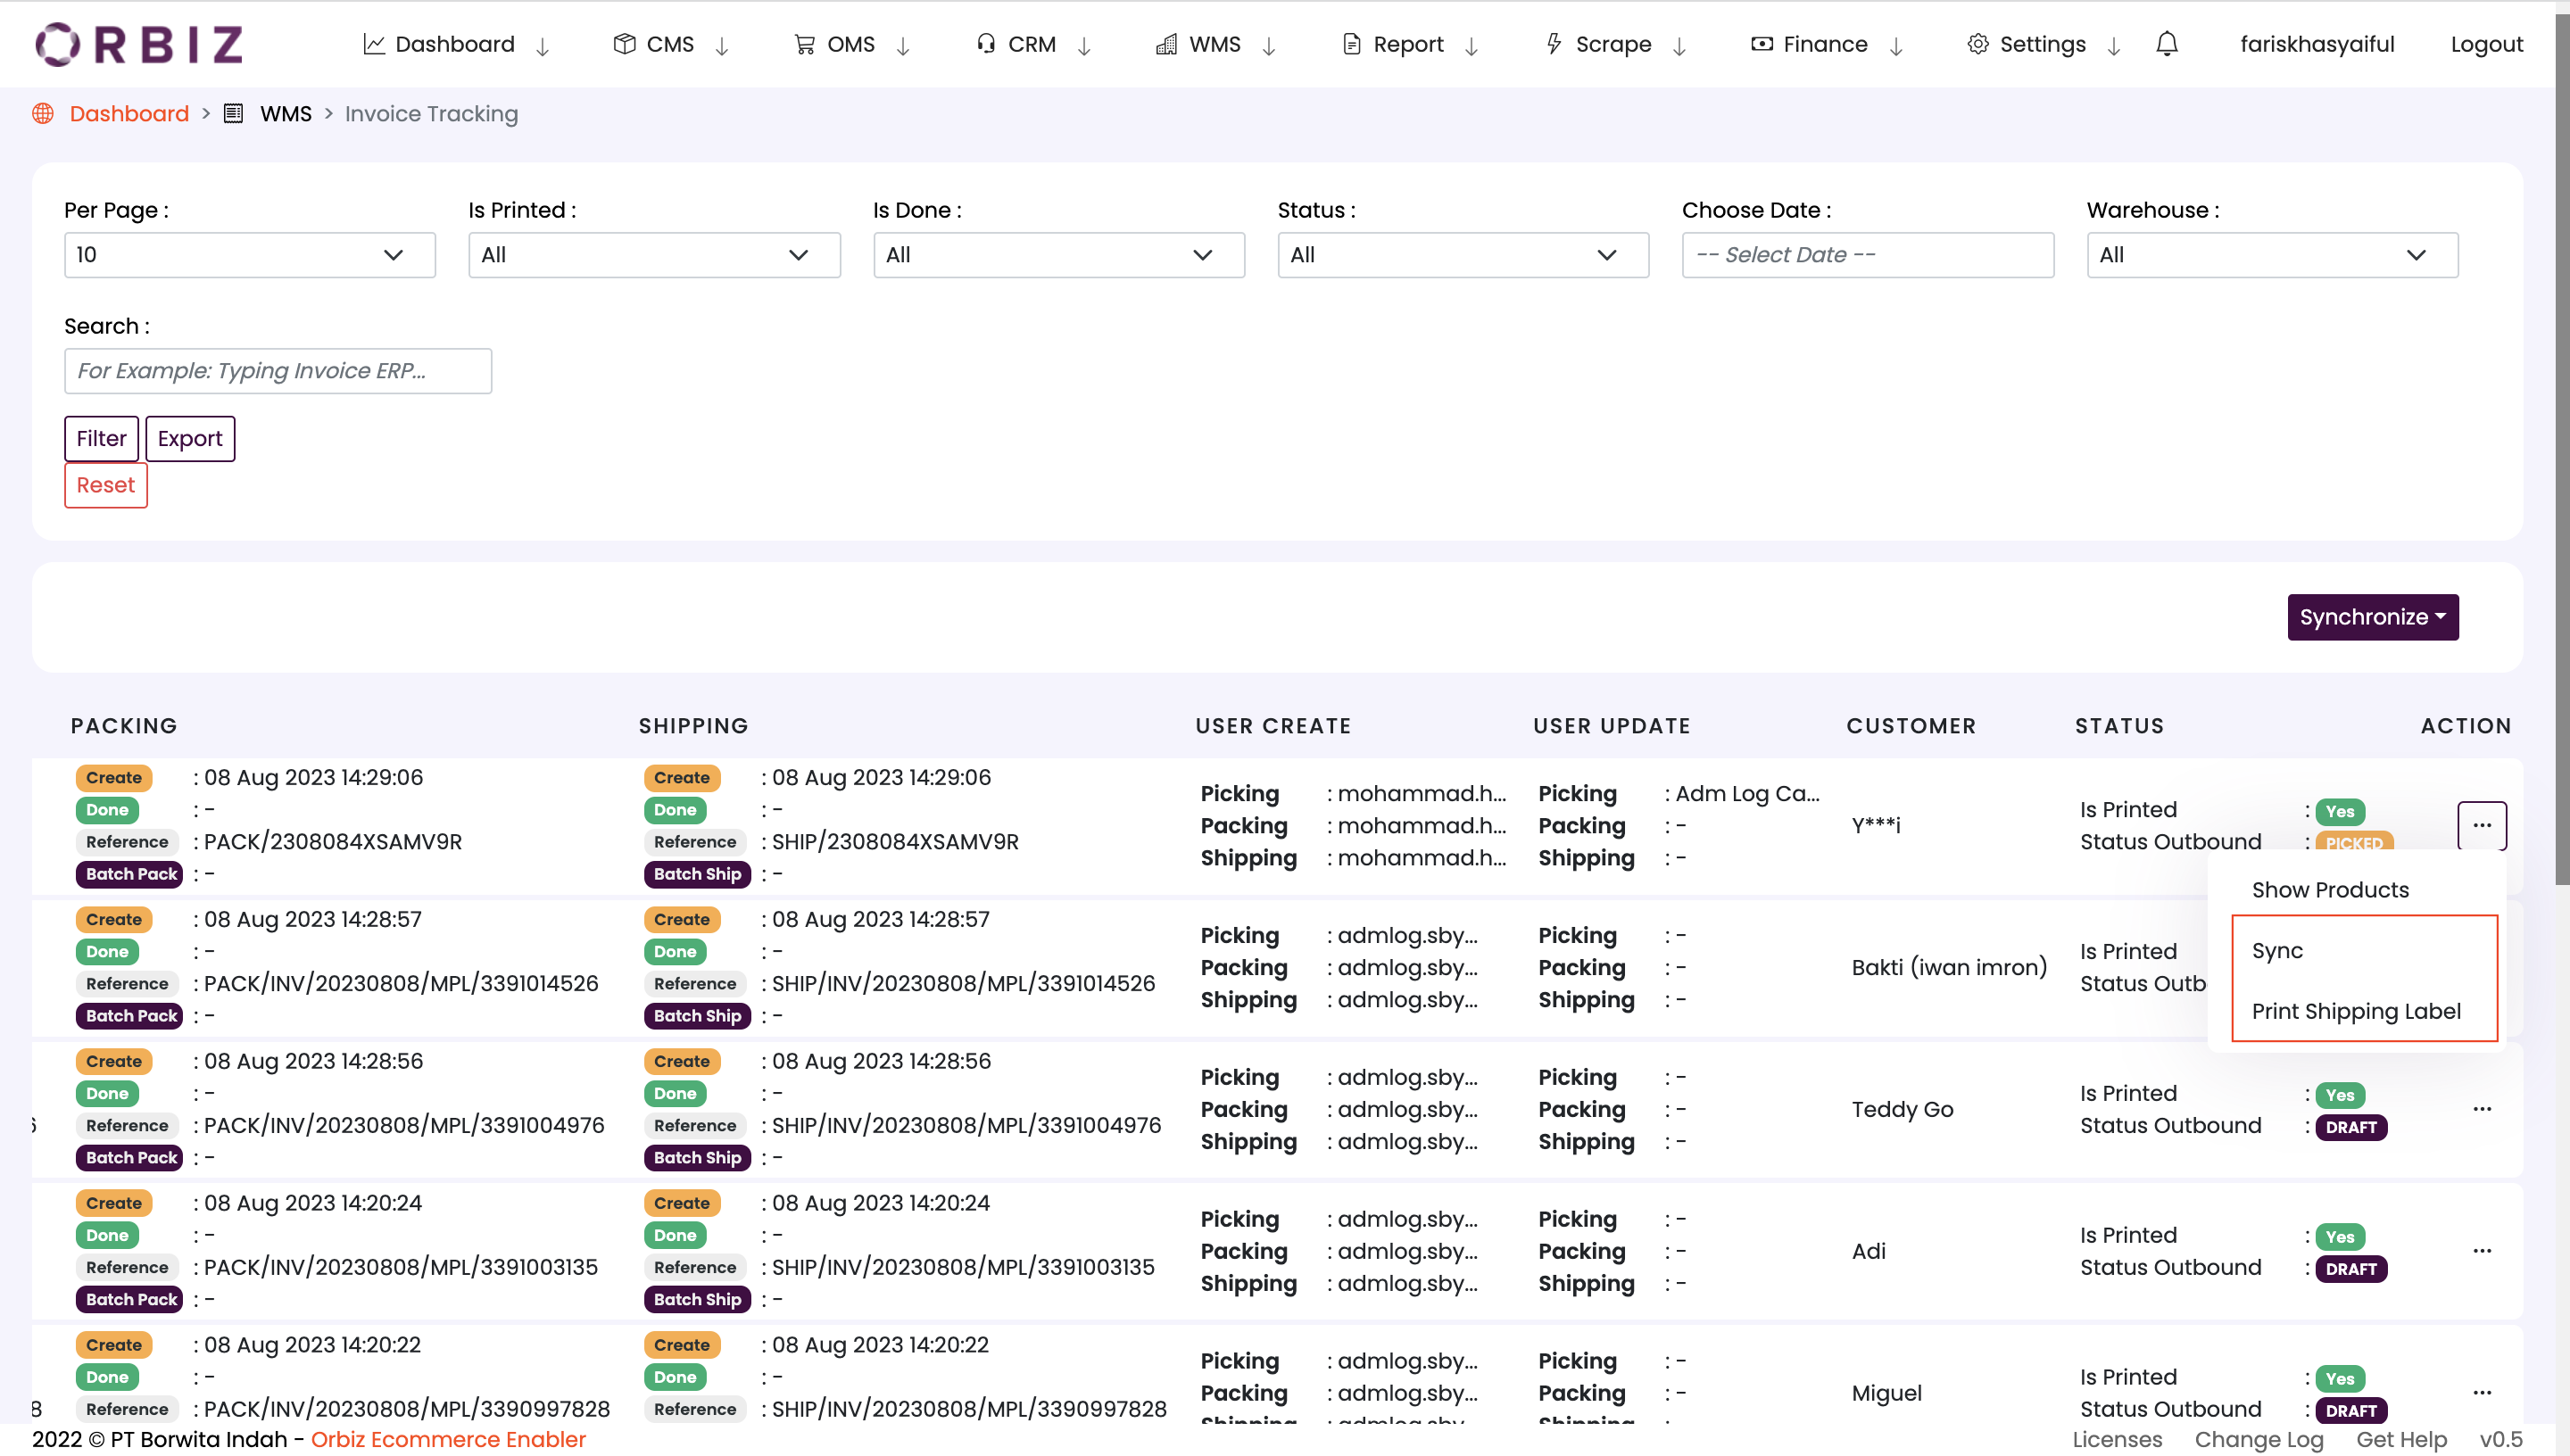Image resolution: width=2570 pixels, height=1456 pixels.
Task: Click Yes badge in Teddy Go row
Action: (x=2340, y=1095)
